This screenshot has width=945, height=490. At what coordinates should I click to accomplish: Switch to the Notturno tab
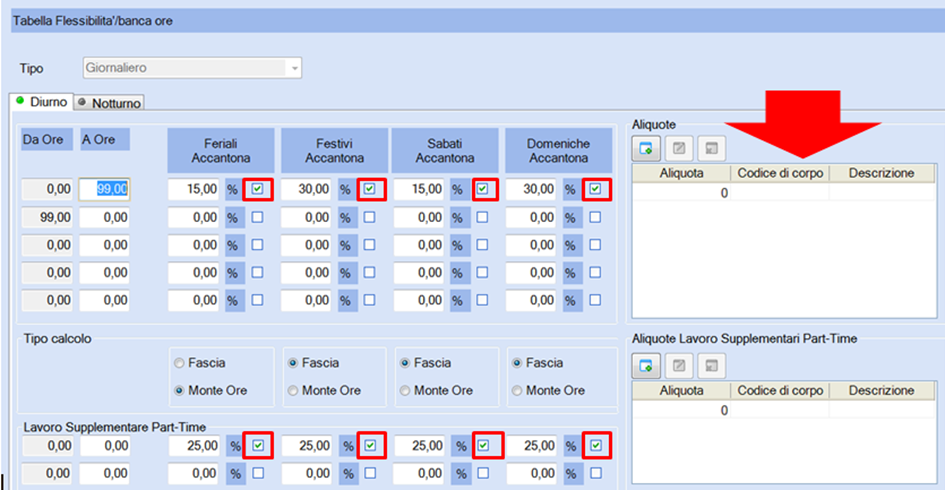pos(109,103)
